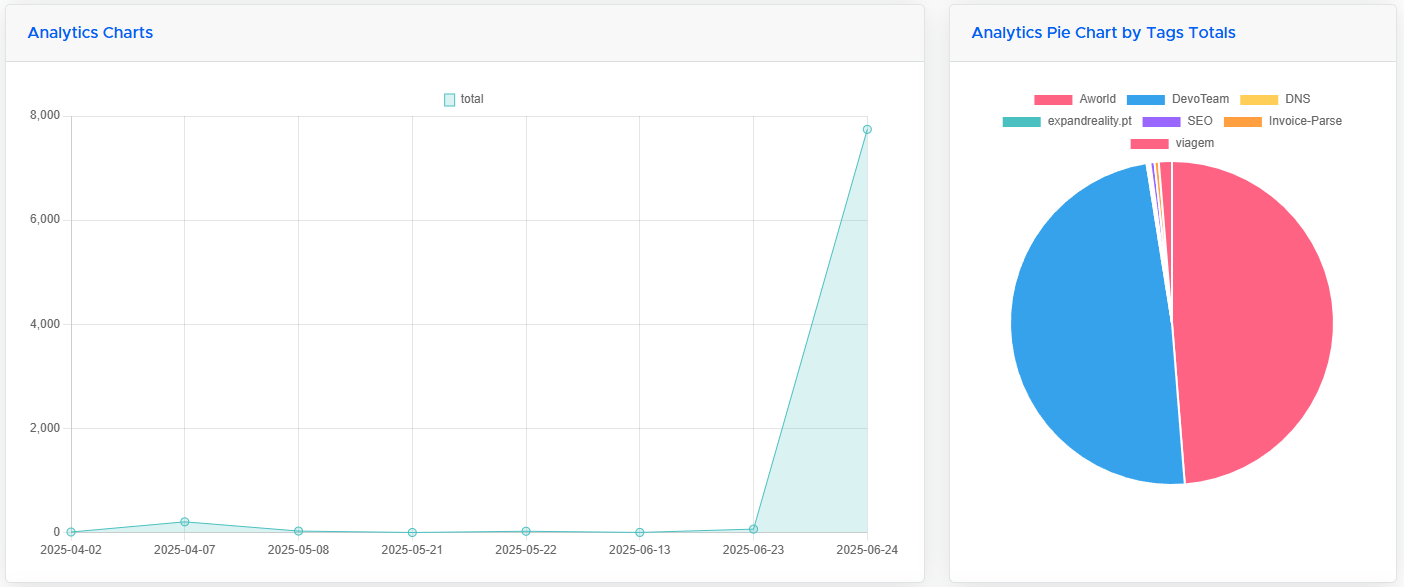Toggle viagem legend entry
The height and width of the screenshot is (587, 1404).
click(x=1172, y=143)
